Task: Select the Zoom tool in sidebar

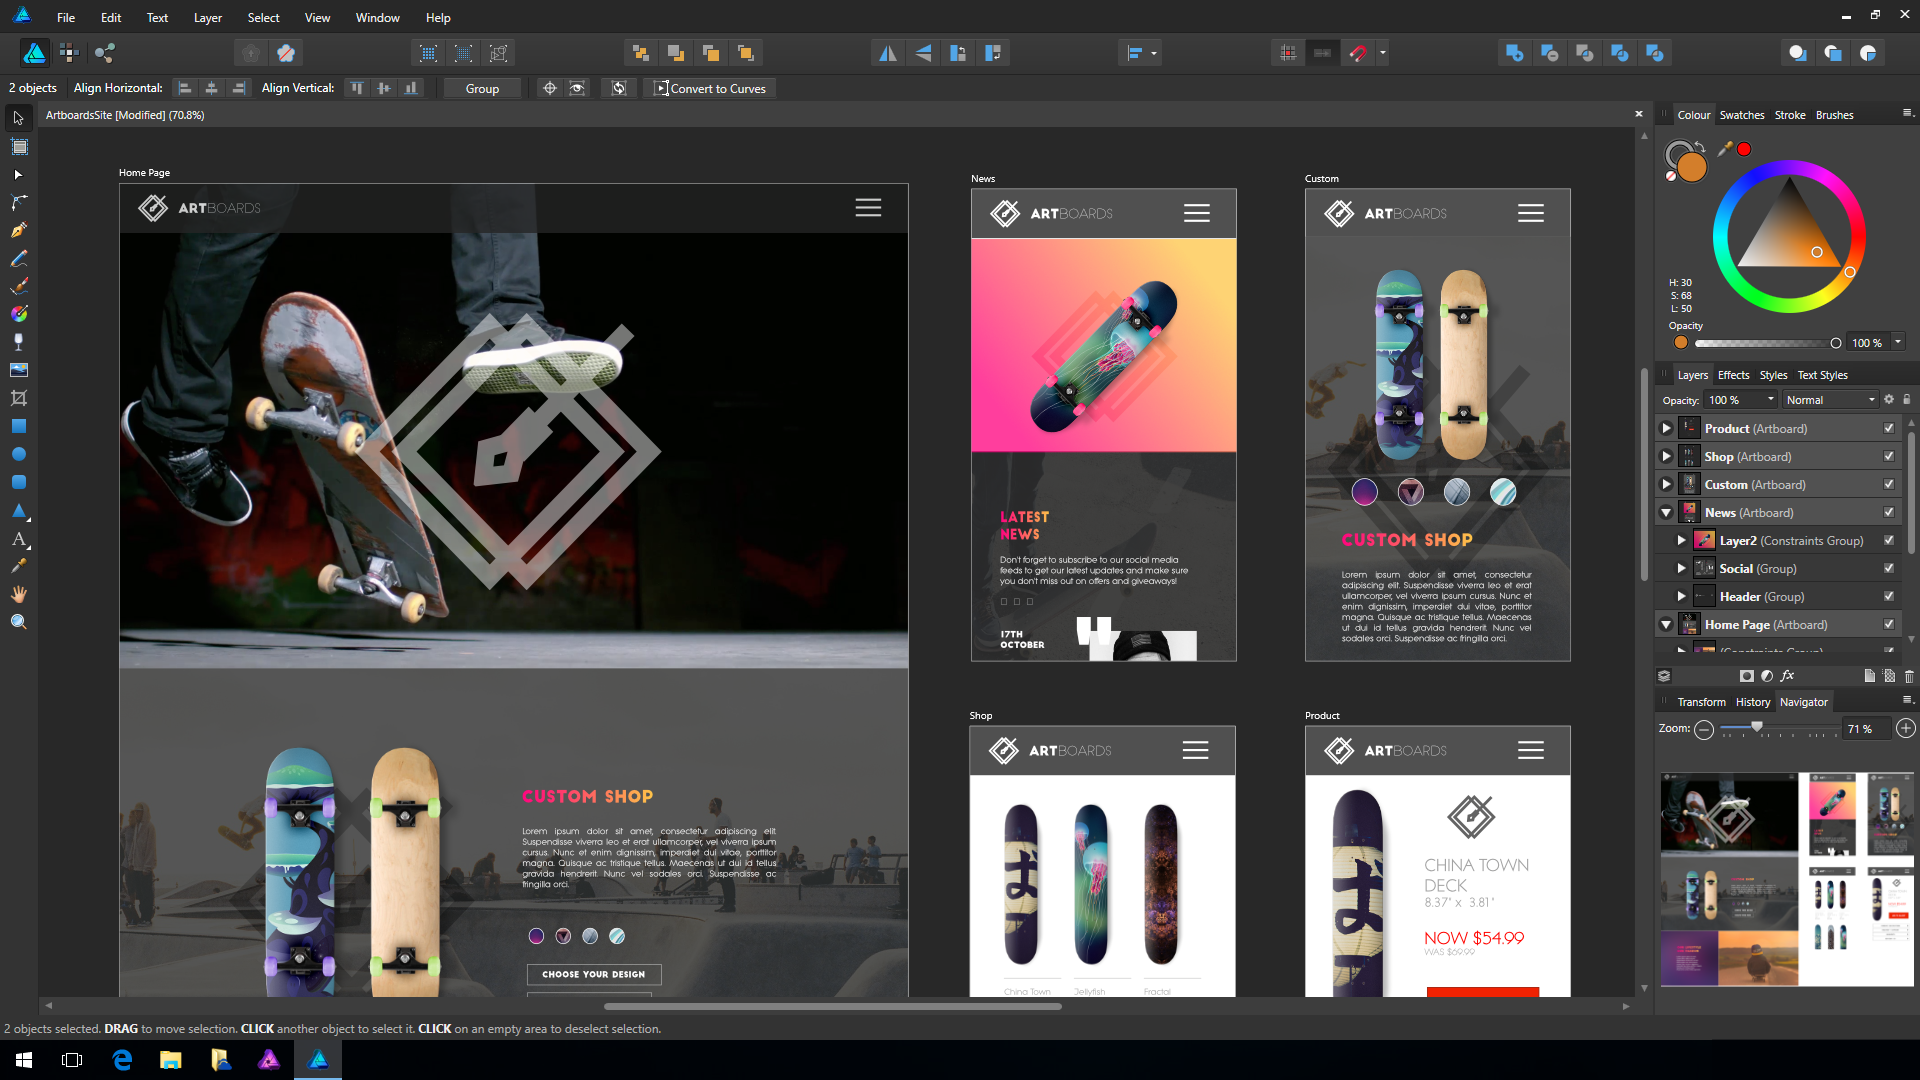Action: pyautogui.click(x=18, y=621)
